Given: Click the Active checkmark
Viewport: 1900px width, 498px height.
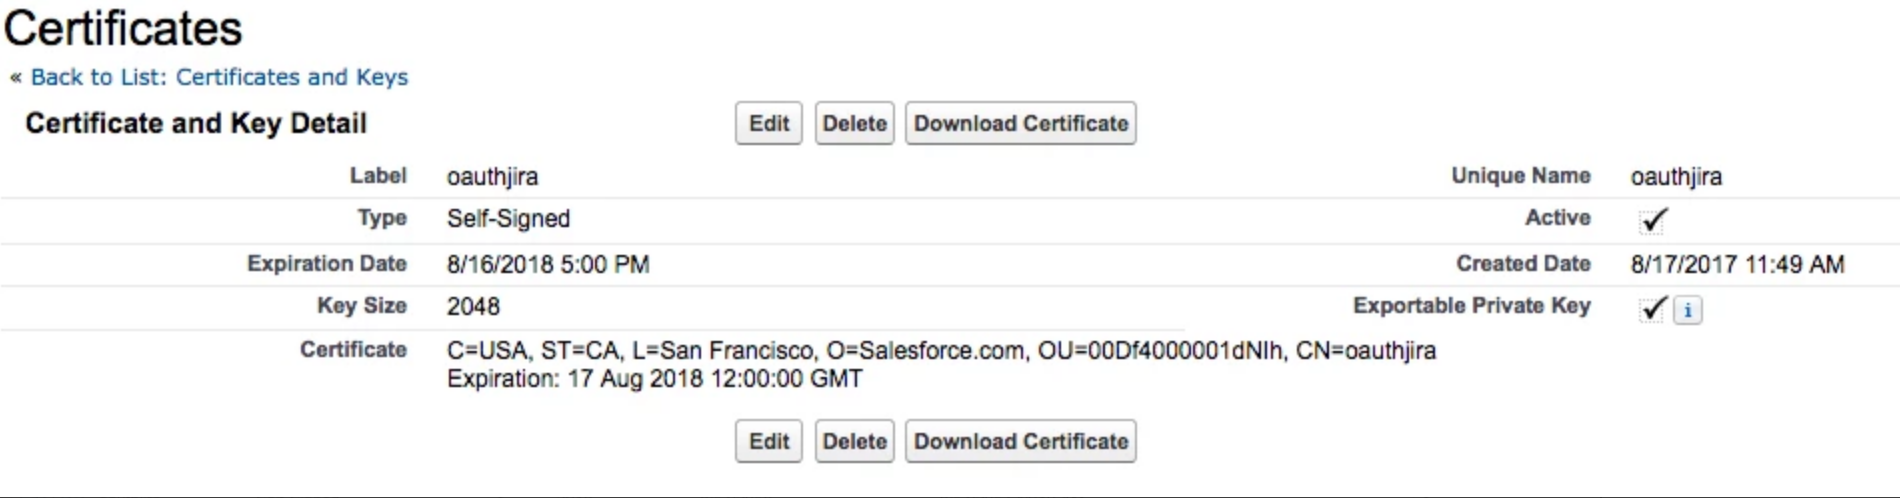Looking at the screenshot, I should click(x=1654, y=219).
